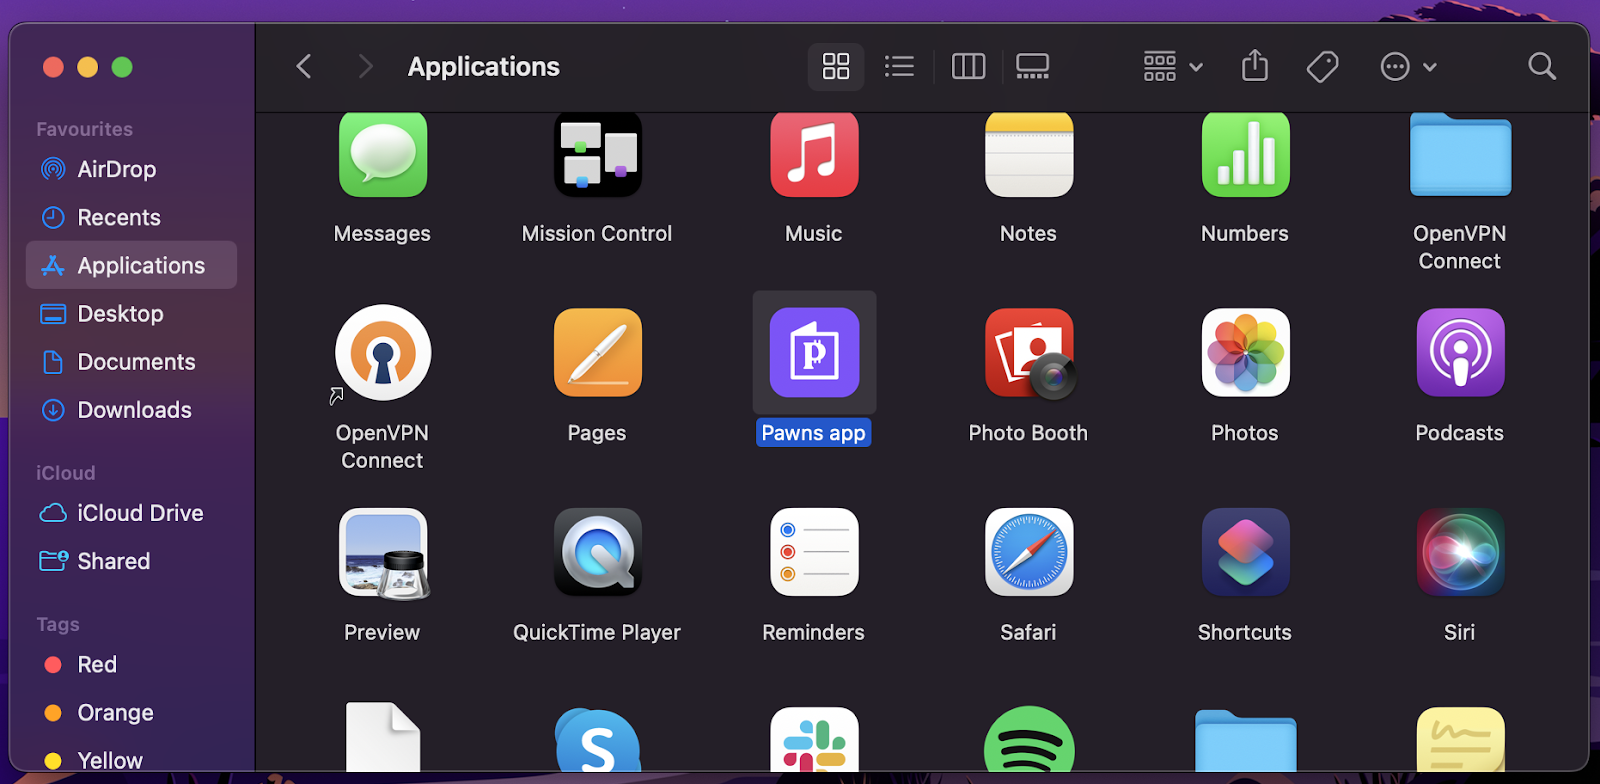Select the Shortcuts app icon
This screenshot has height=784, width=1600.
[x=1245, y=552]
